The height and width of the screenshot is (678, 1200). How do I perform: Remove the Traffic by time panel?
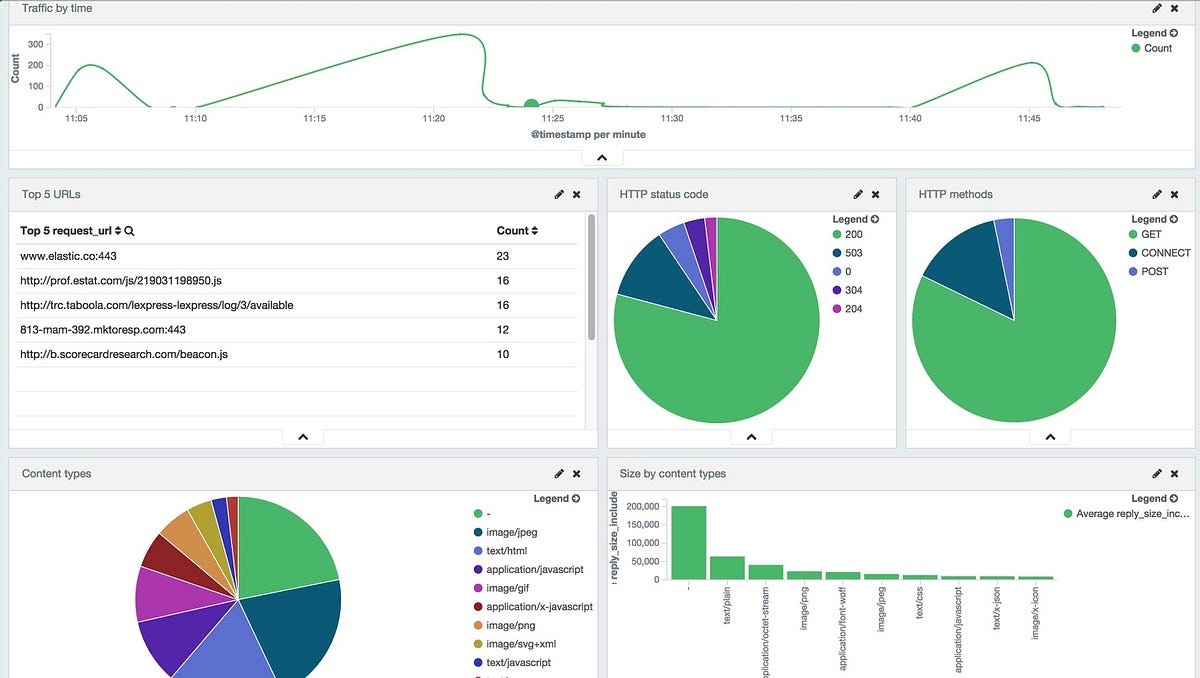coord(1175,8)
